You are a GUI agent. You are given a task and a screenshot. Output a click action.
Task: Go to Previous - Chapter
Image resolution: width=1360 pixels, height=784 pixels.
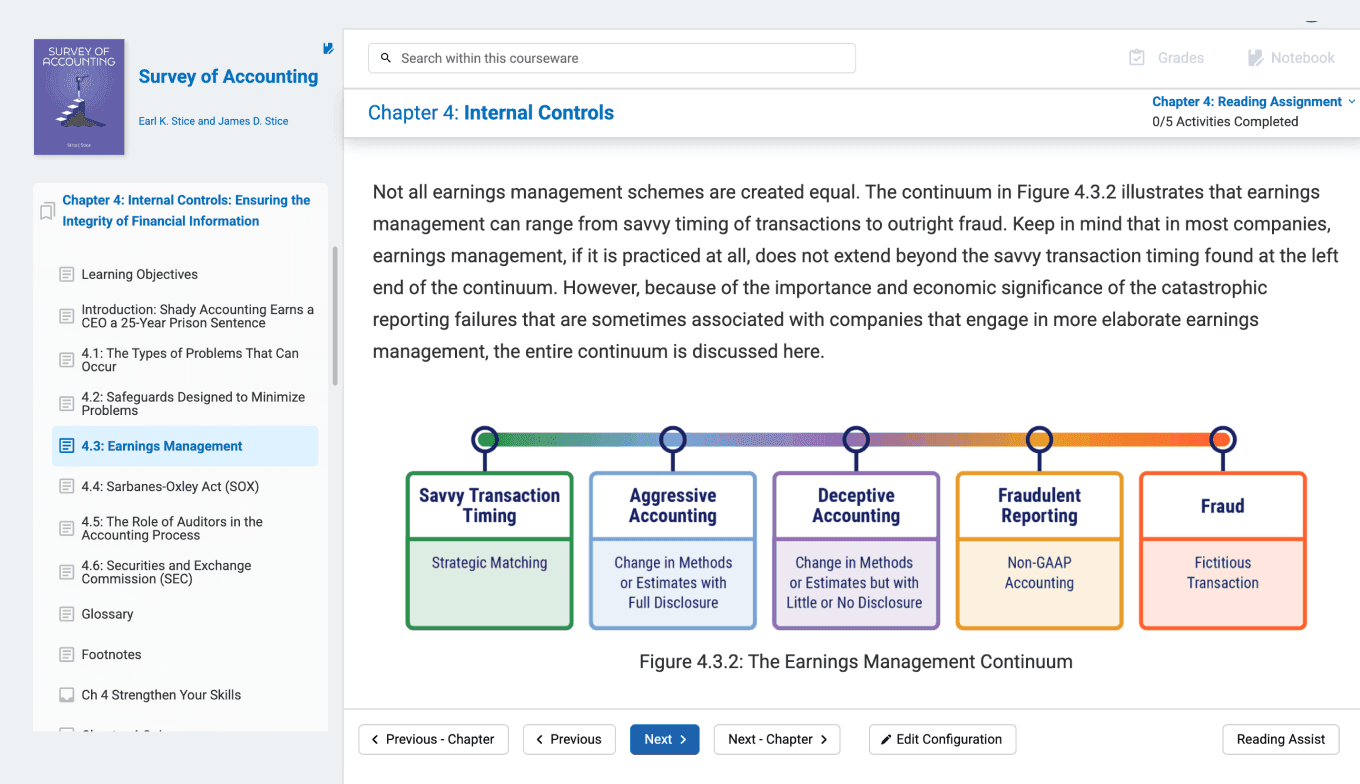coord(434,740)
